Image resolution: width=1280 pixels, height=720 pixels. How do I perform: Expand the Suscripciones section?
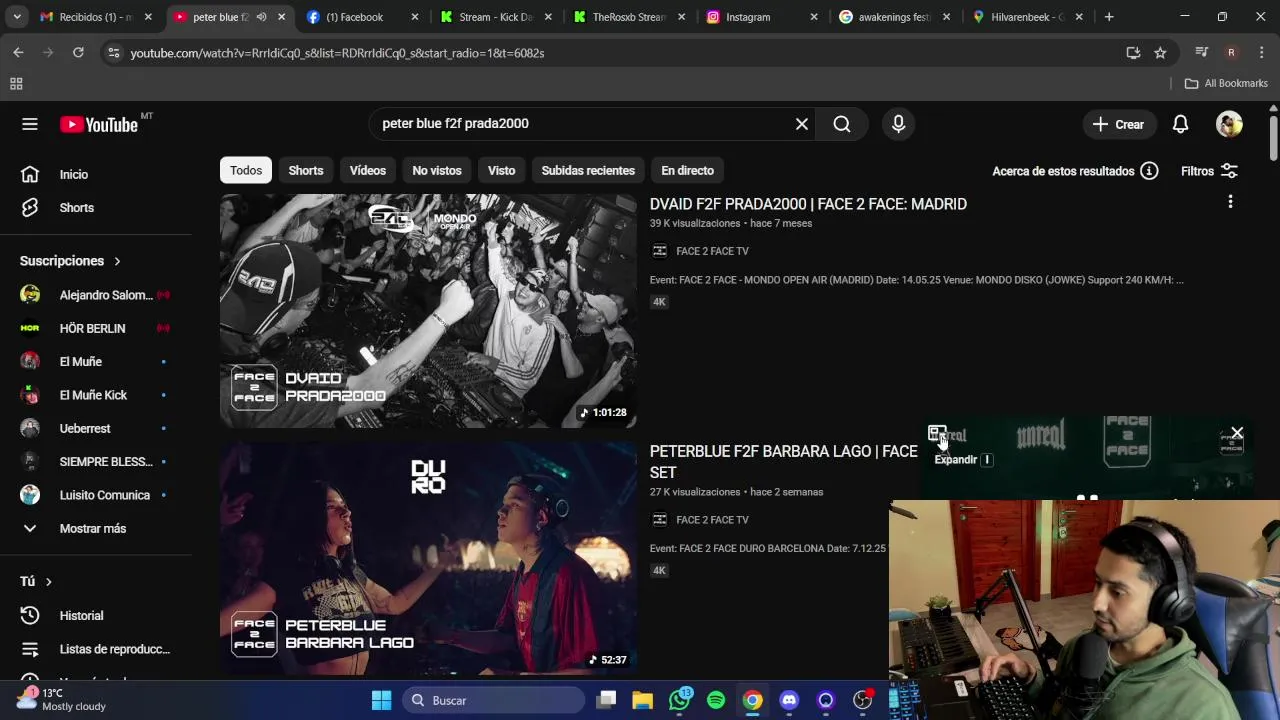pos(70,261)
